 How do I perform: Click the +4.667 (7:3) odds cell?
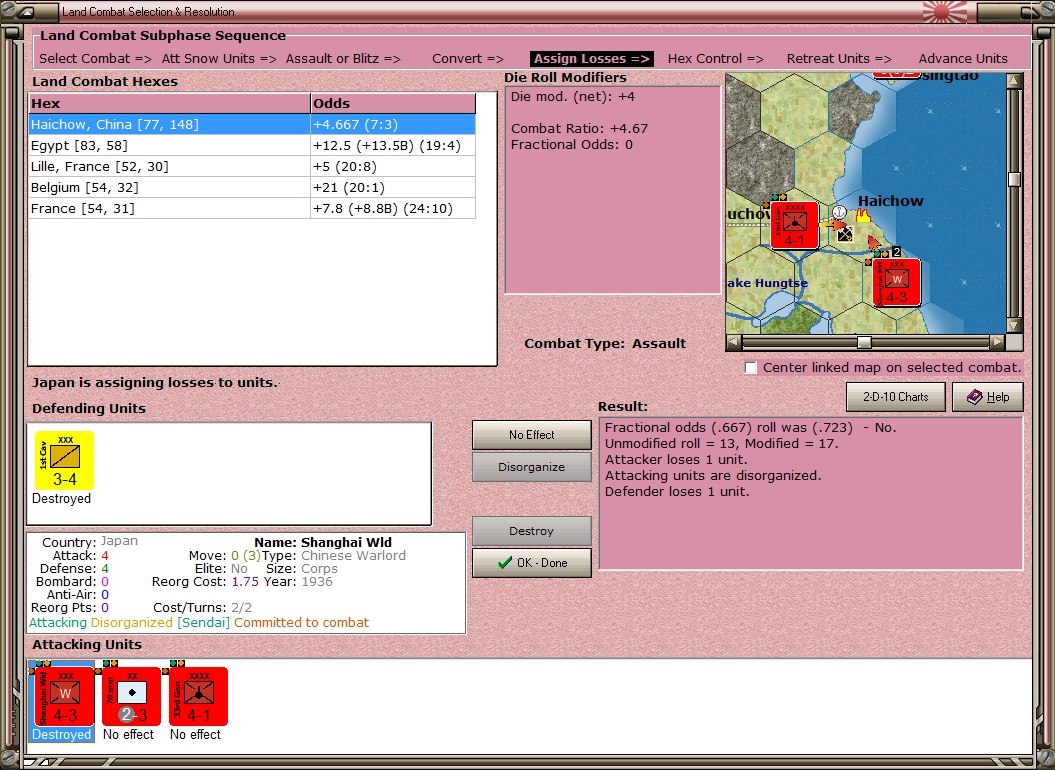pos(393,125)
